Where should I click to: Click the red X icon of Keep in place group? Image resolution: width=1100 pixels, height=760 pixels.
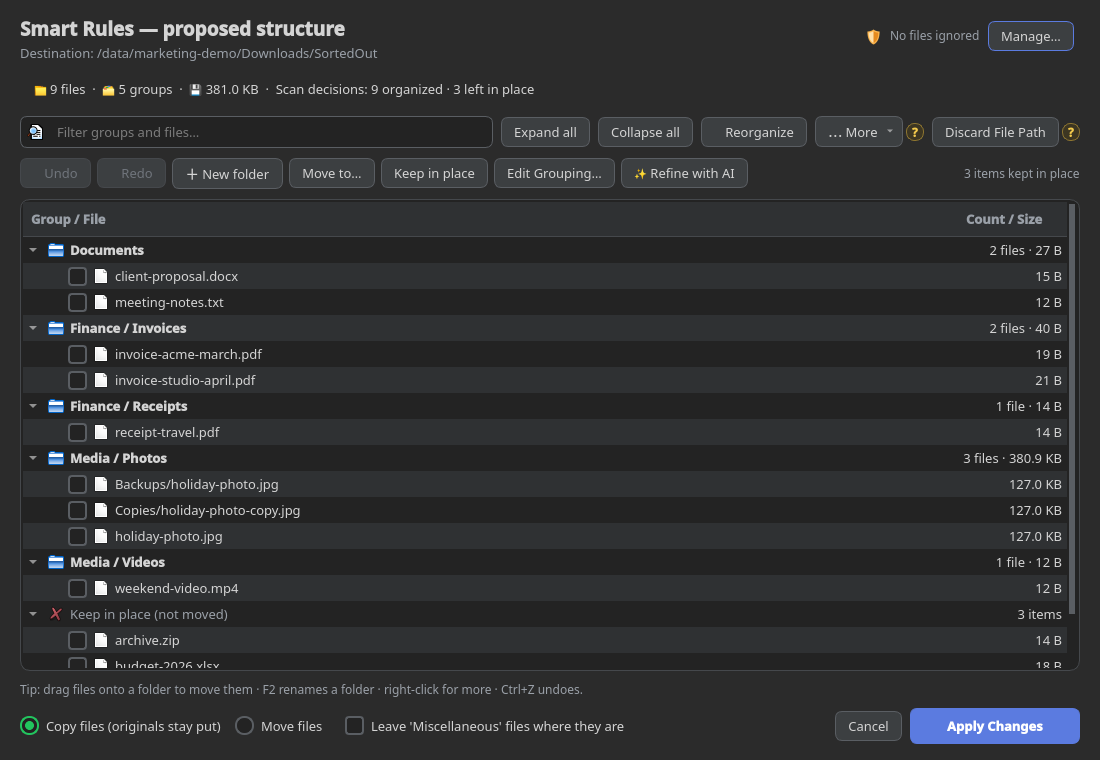pyautogui.click(x=56, y=614)
